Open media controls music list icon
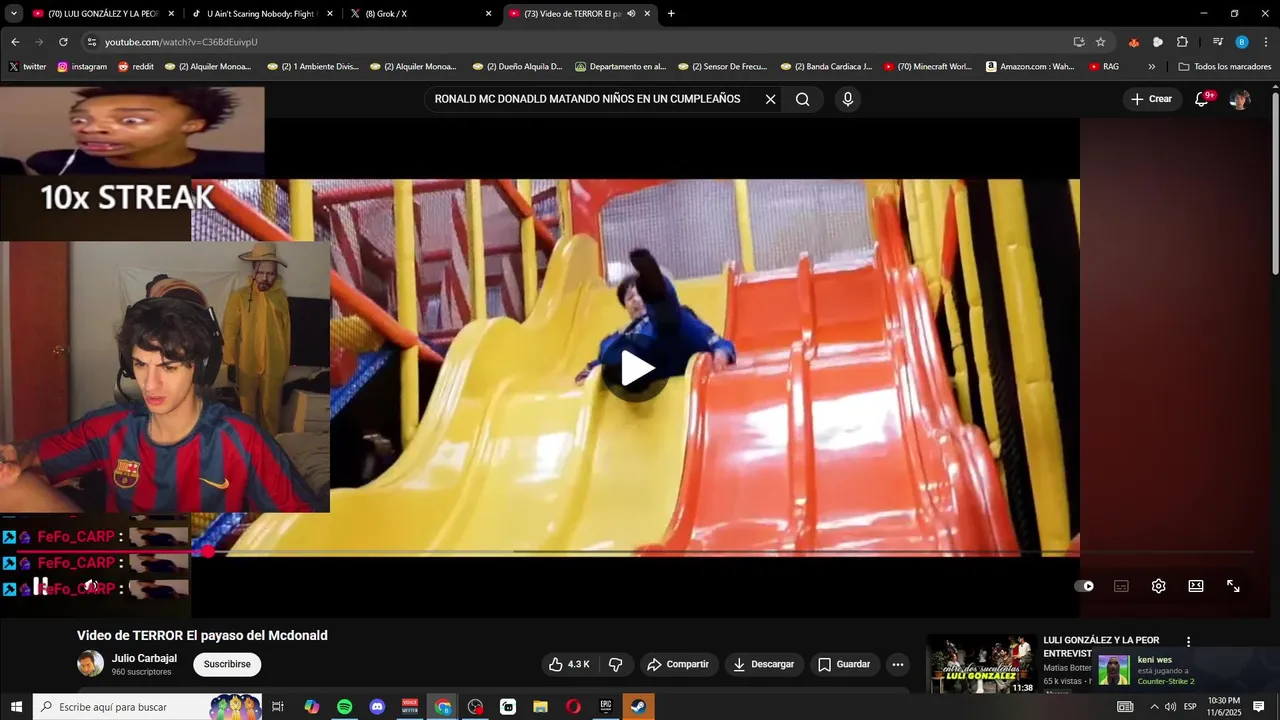 1217,42
